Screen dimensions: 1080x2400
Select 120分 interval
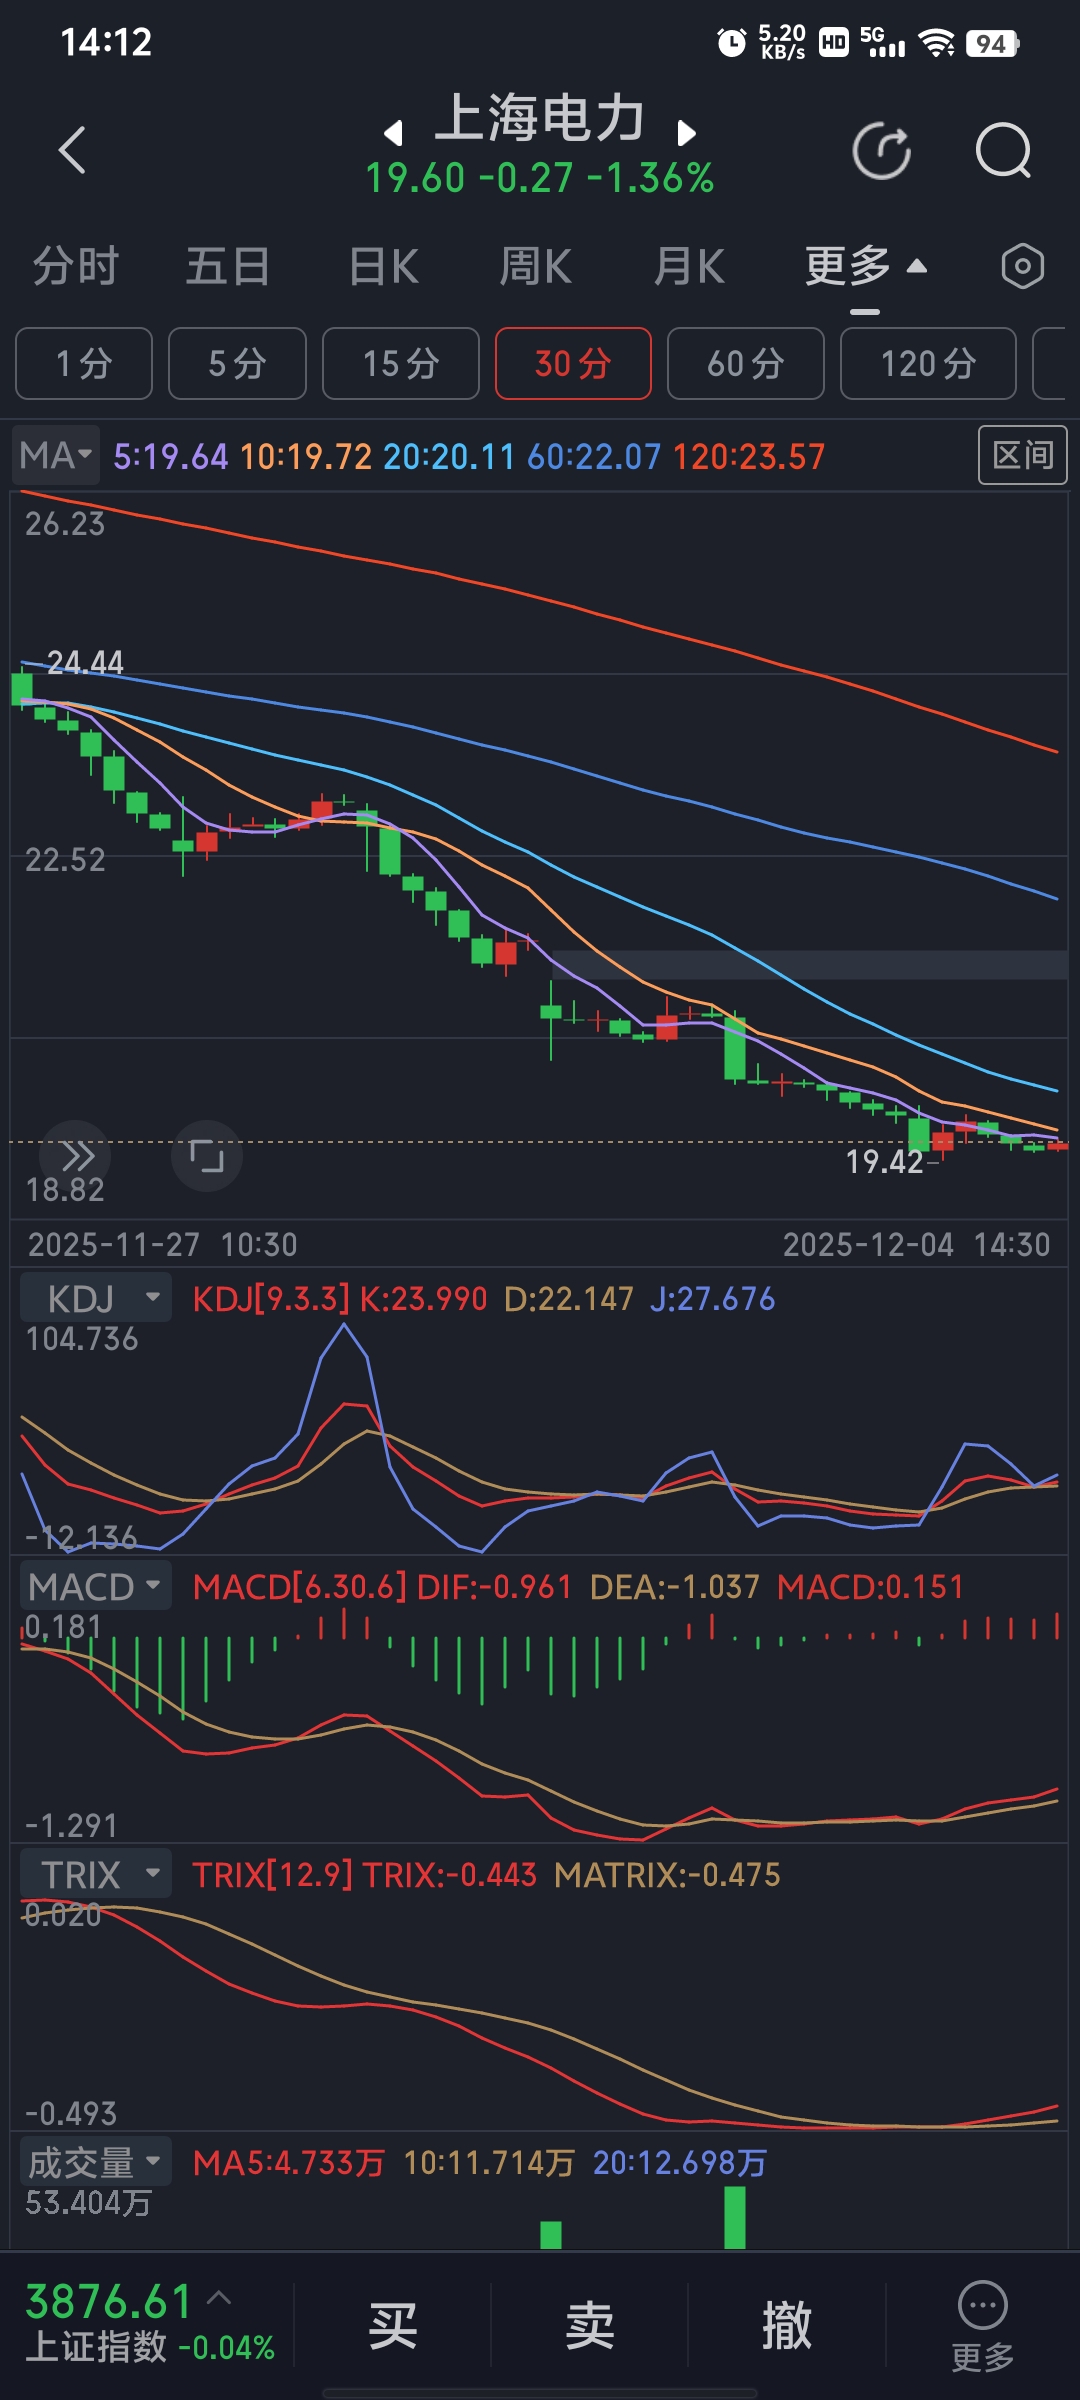tap(928, 363)
